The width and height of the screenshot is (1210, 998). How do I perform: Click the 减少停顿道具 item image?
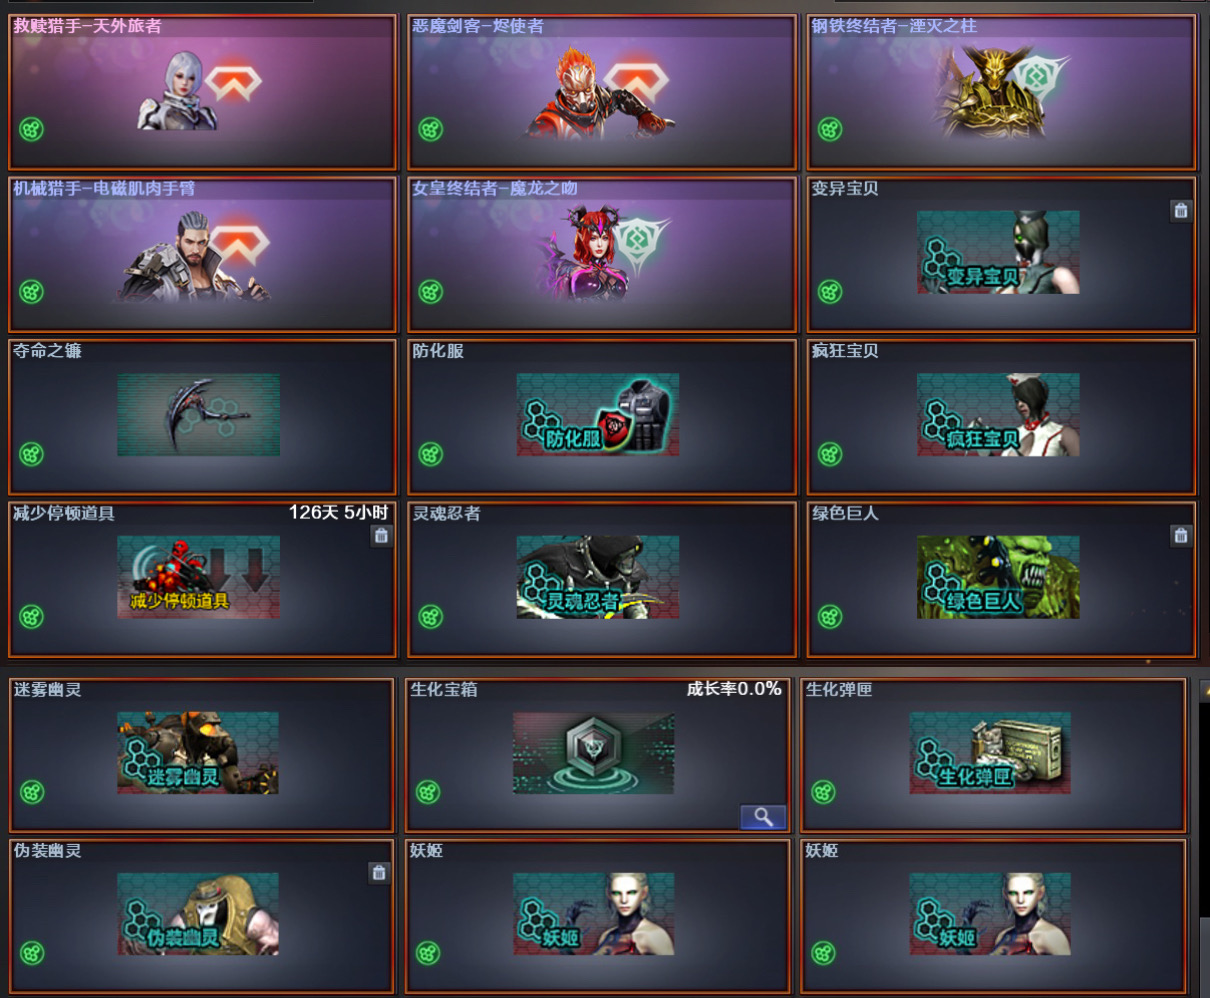pos(198,577)
